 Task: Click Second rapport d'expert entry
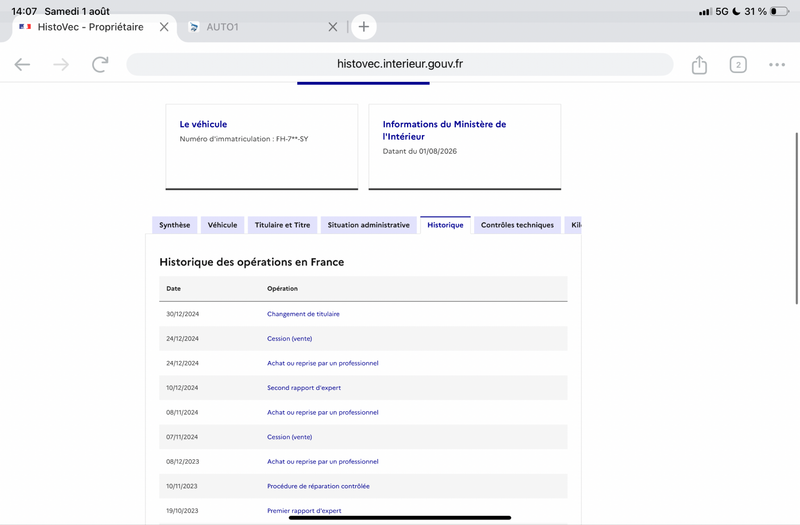(304, 388)
